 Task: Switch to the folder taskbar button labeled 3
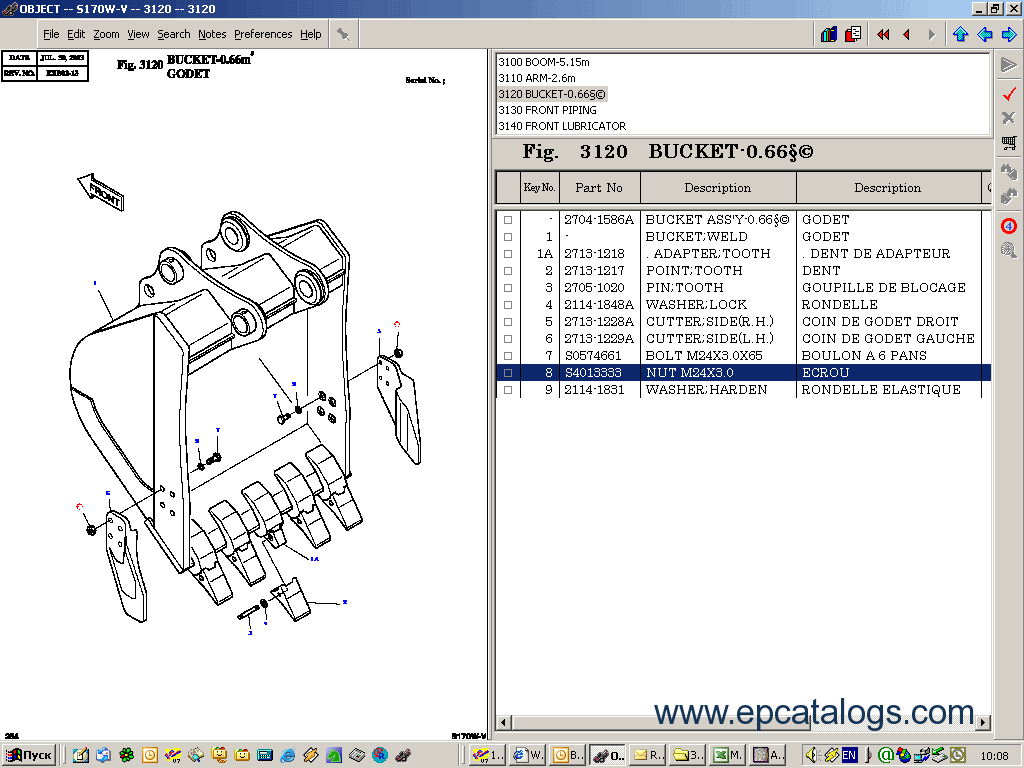coord(688,756)
